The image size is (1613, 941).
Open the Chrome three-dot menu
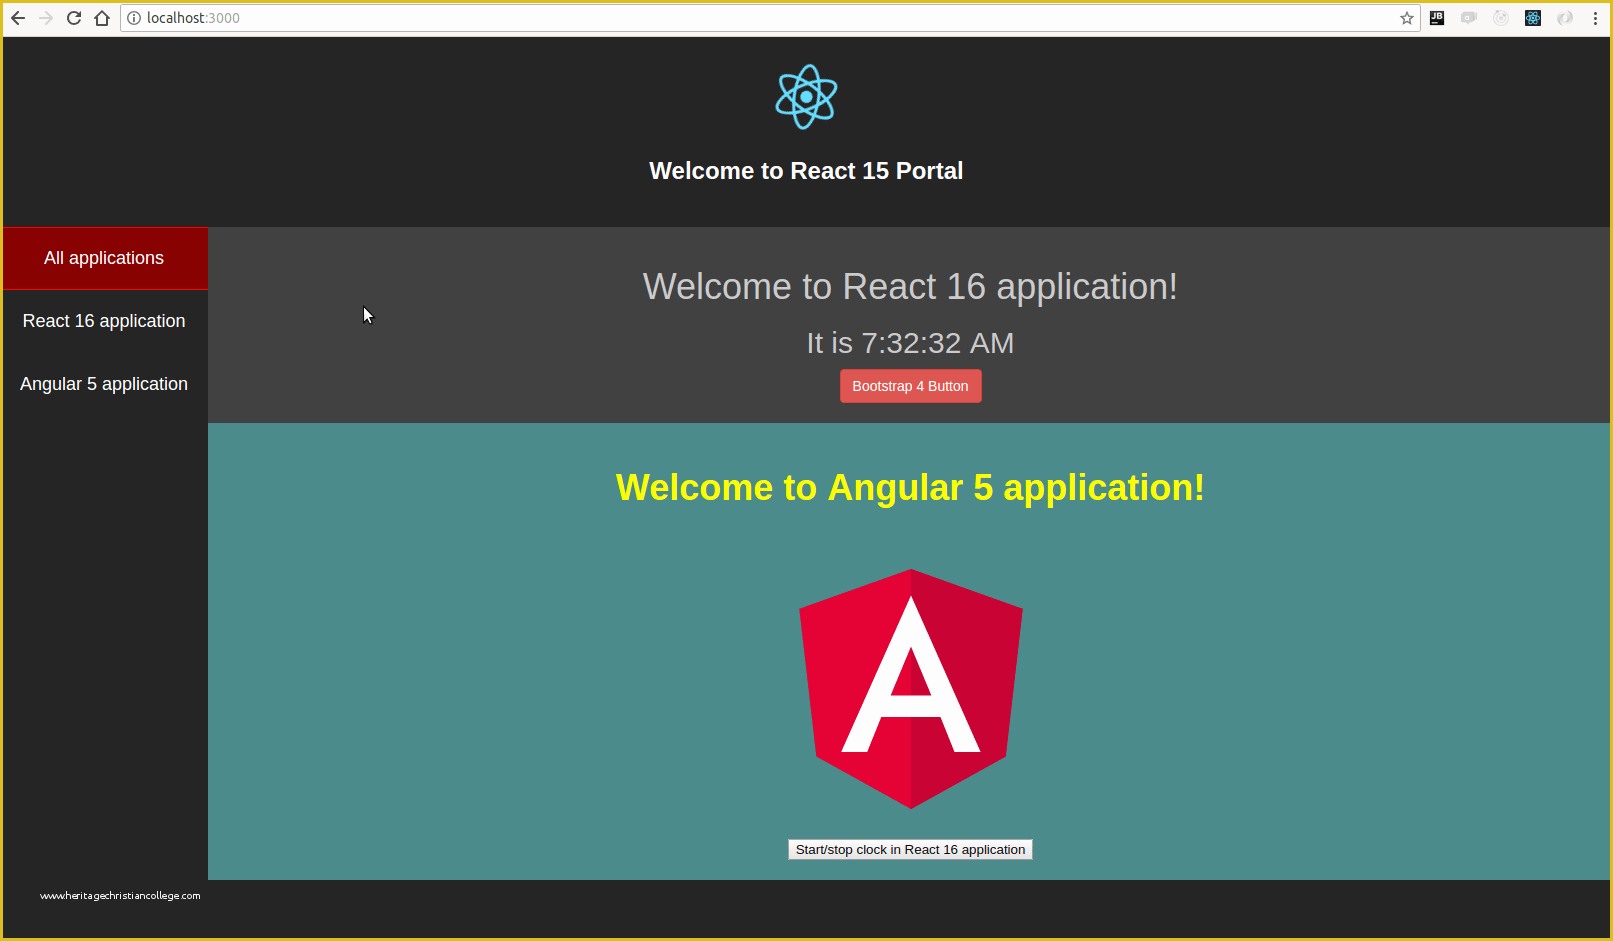point(1595,18)
